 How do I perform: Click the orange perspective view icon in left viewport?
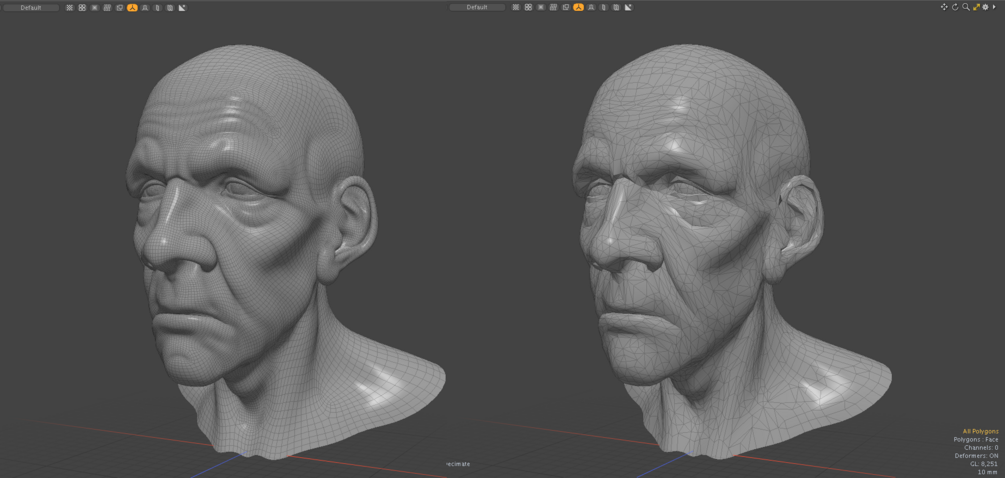132,8
